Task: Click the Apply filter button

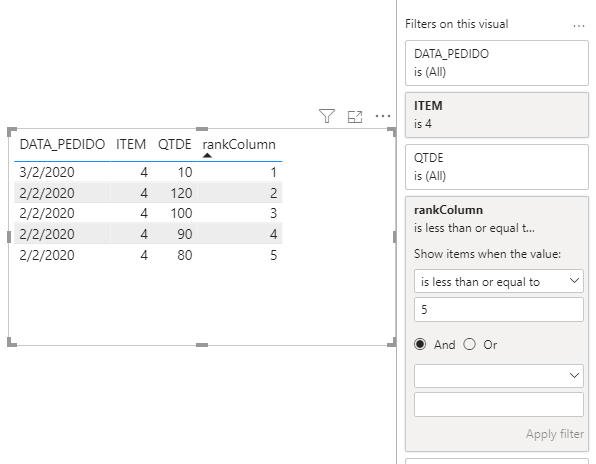Action: point(555,434)
